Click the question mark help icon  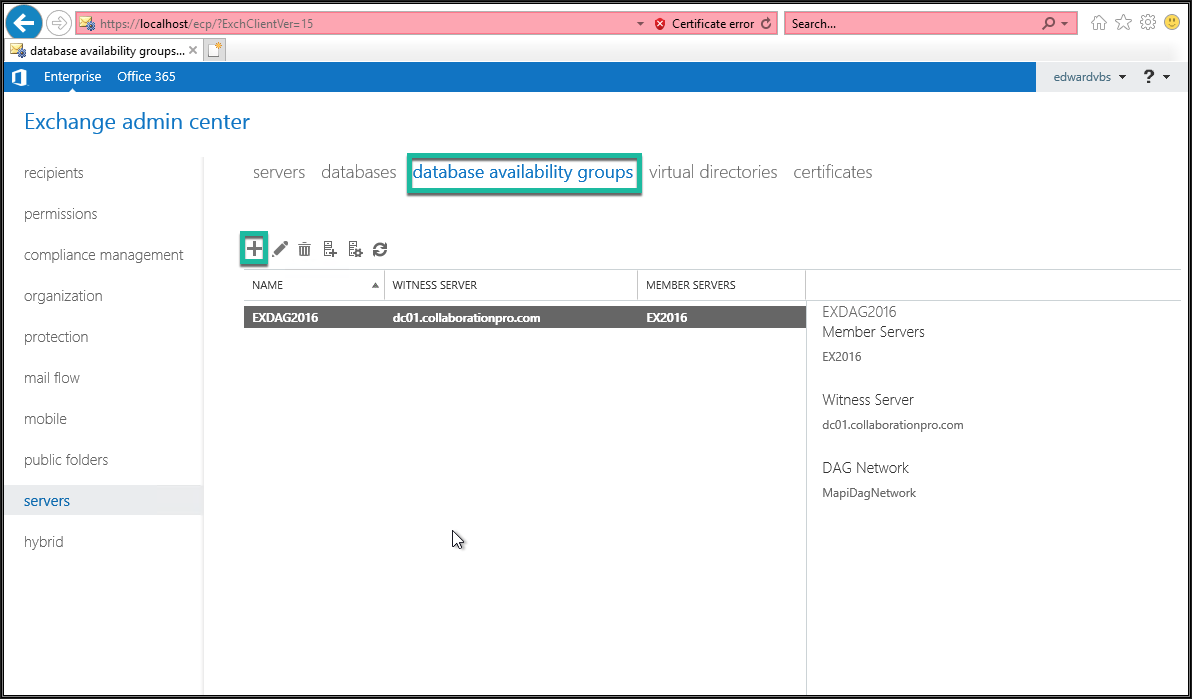(1149, 77)
